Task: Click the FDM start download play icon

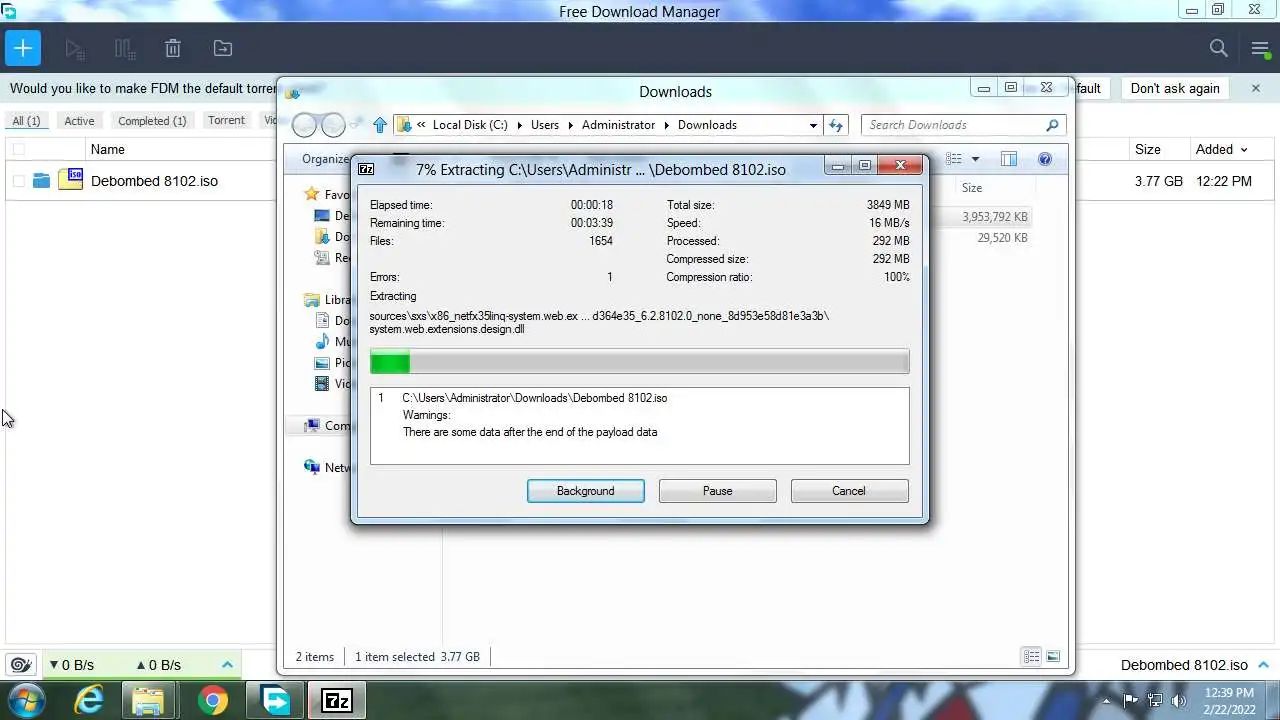Action: point(74,48)
